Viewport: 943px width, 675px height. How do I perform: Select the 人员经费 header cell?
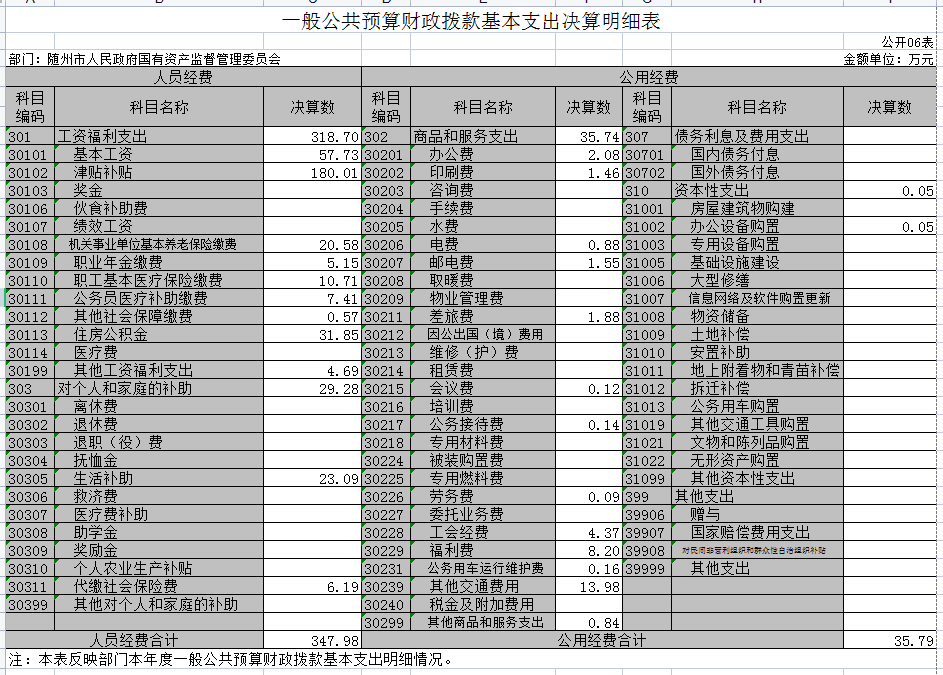(183, 77)
